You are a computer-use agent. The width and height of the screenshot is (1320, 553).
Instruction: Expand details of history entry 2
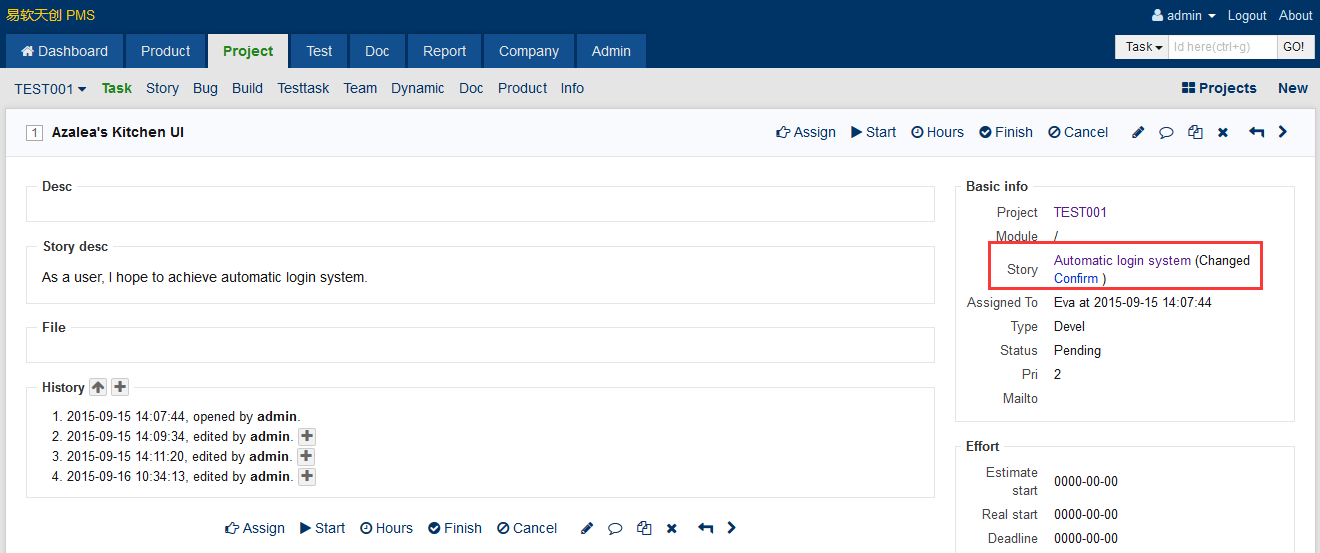point(307,437)
